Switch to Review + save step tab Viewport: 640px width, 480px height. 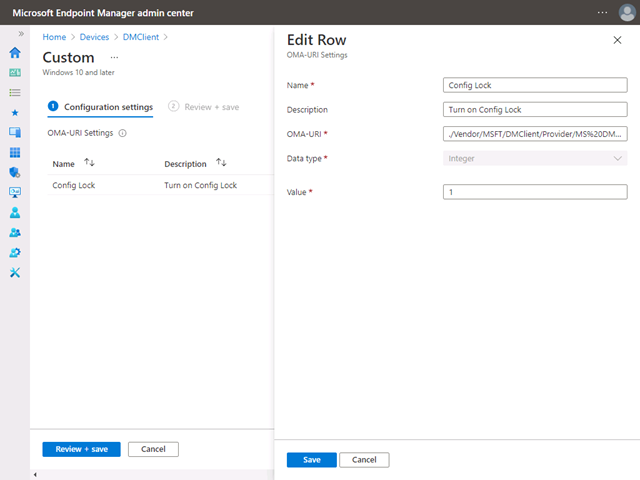pos(204,107)
